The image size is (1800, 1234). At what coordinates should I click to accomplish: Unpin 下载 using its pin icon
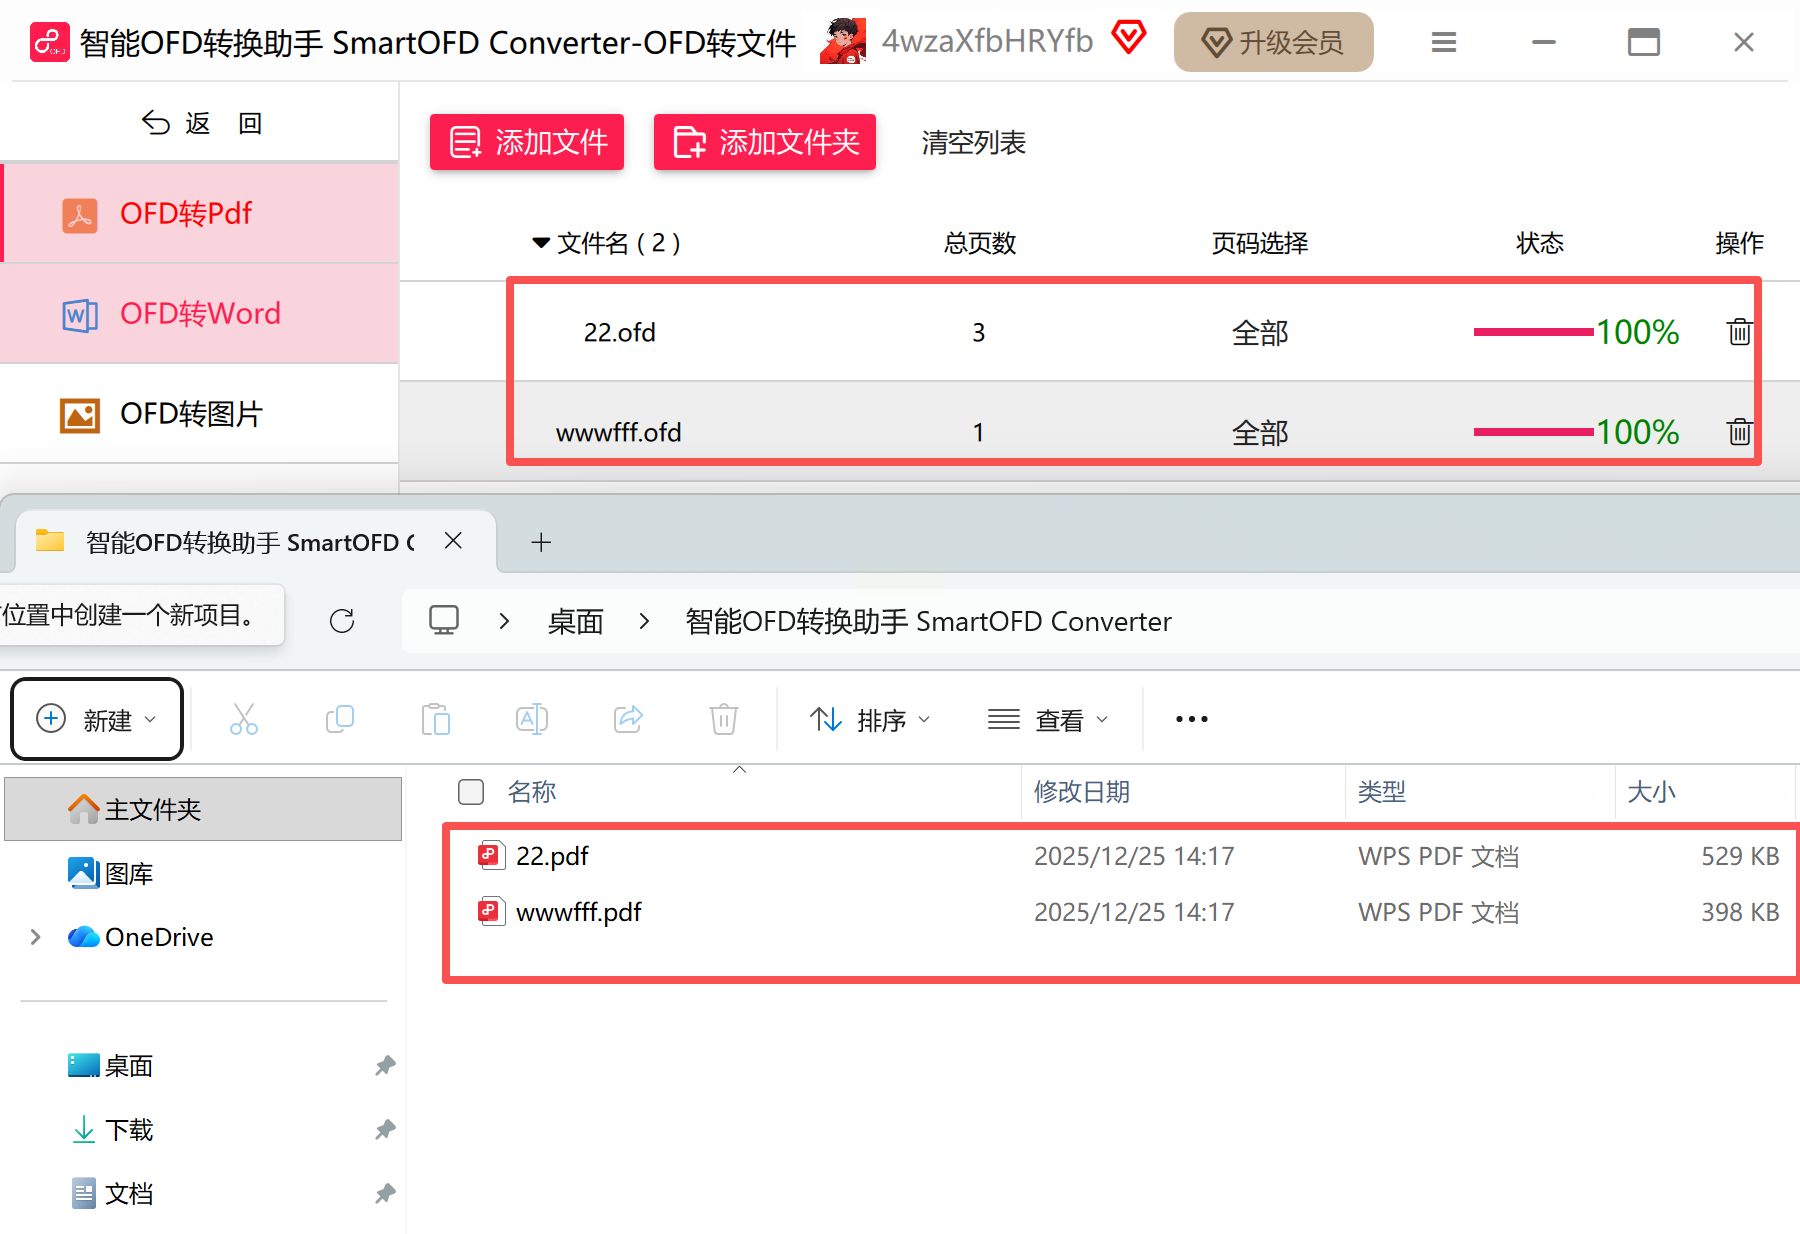[x=385, y=1130]
